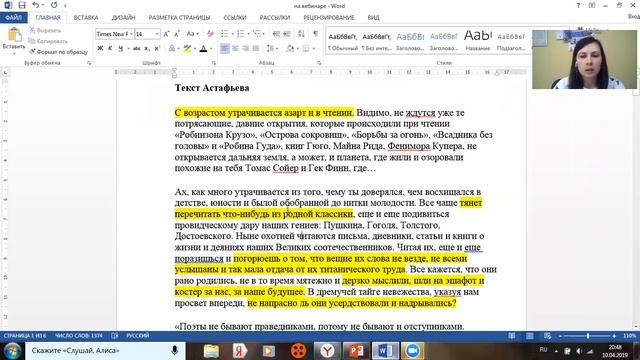
Task: Apply the Без интервала style
Action: (x=376, y=41)
